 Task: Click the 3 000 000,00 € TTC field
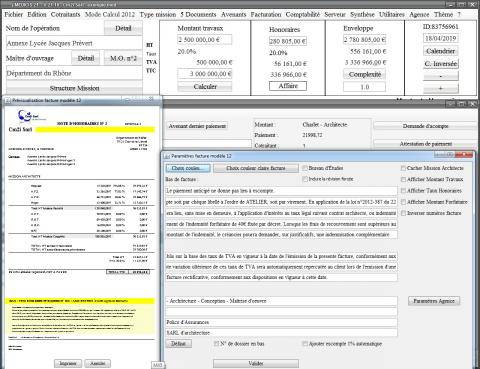205,74
